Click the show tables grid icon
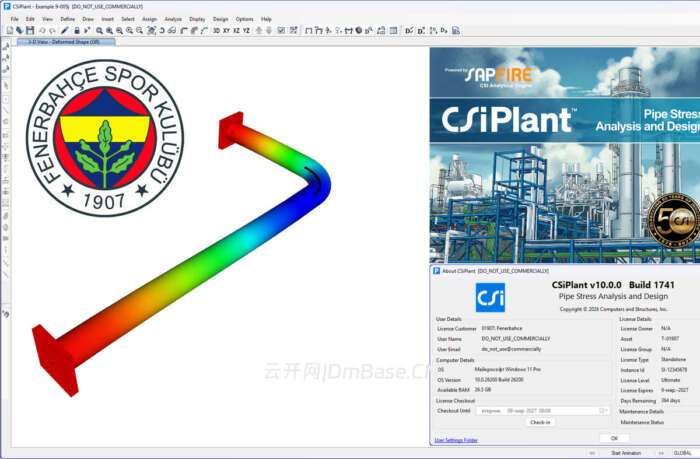 tap(393, 30)
